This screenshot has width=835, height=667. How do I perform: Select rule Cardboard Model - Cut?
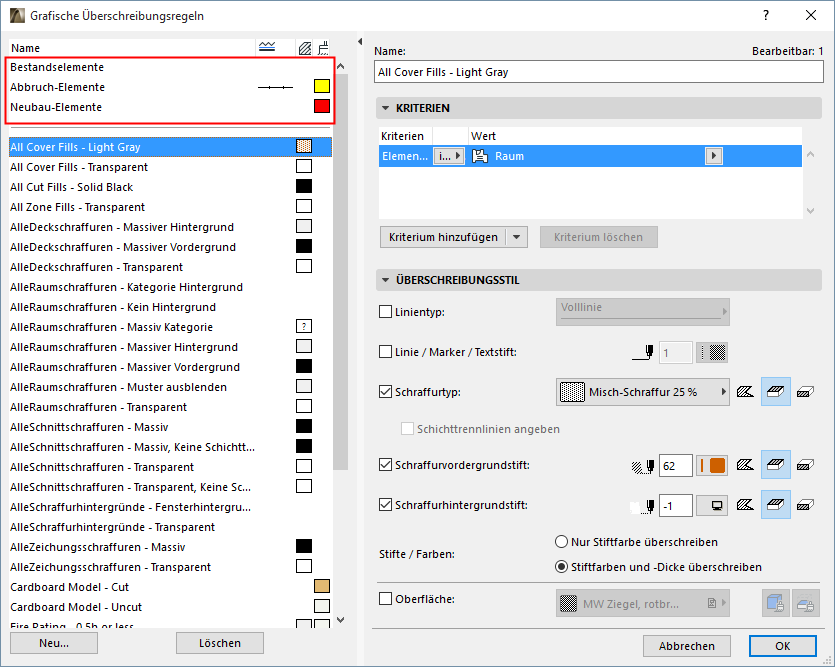tap(170, 587)
